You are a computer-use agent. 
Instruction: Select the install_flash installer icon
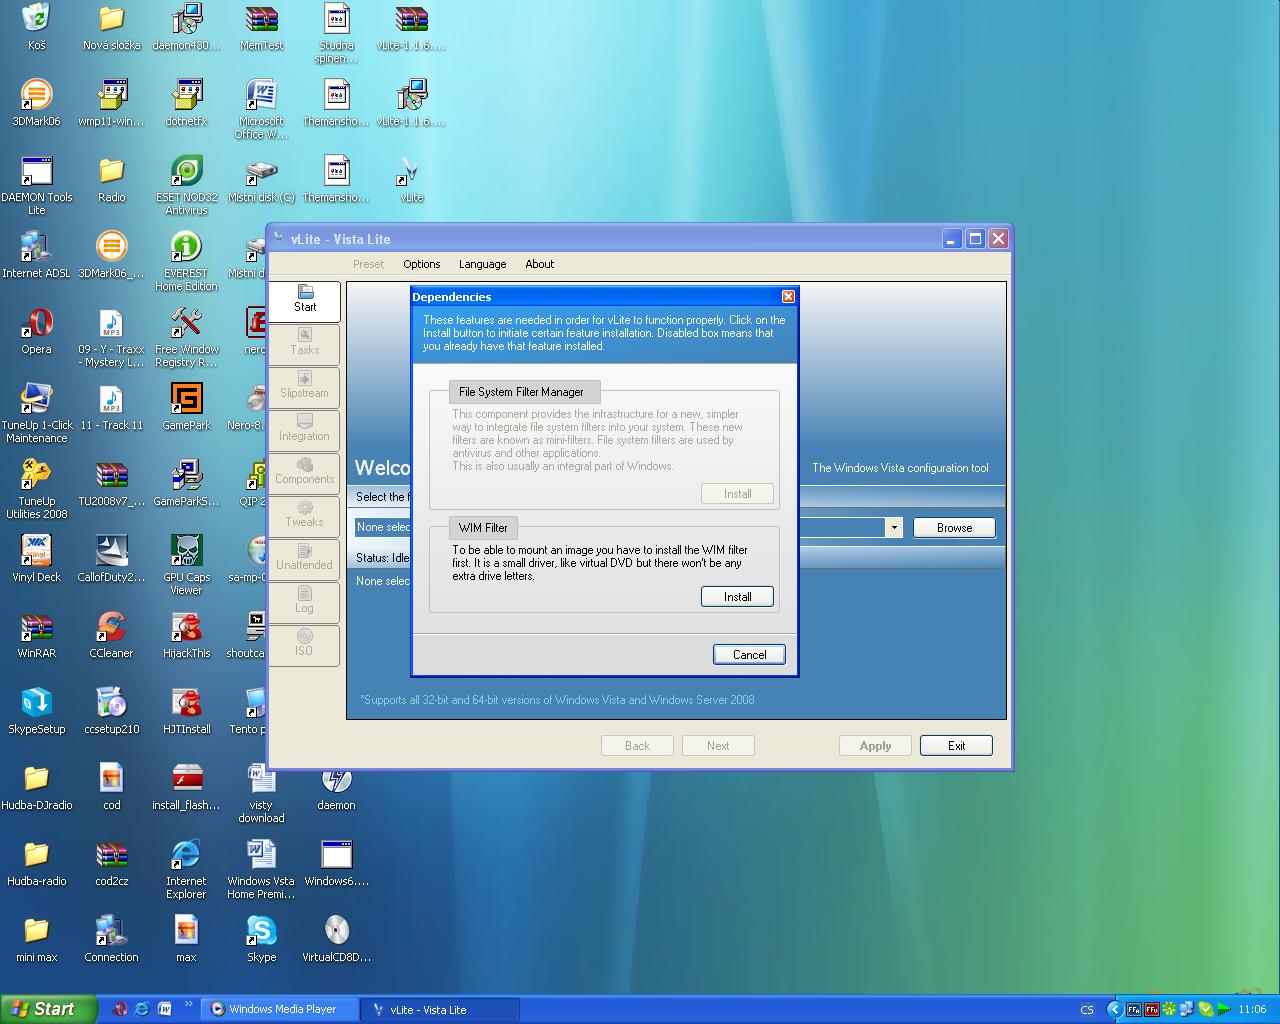coord(187,787)
